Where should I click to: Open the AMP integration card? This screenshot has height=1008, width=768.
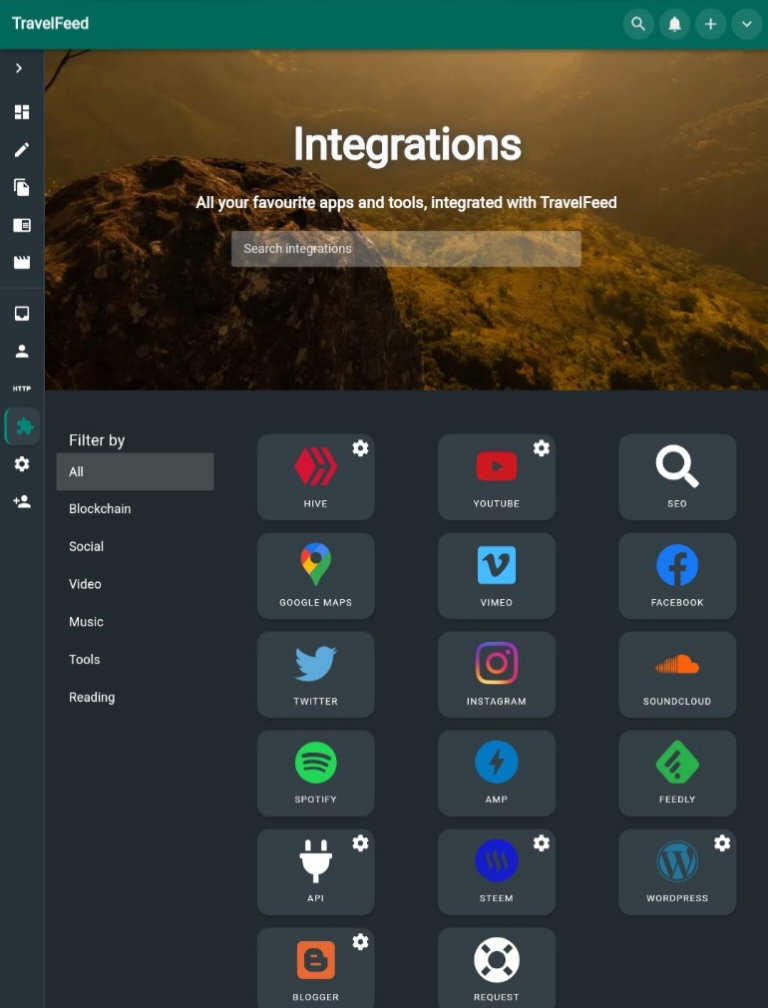(x=496, y=773)
